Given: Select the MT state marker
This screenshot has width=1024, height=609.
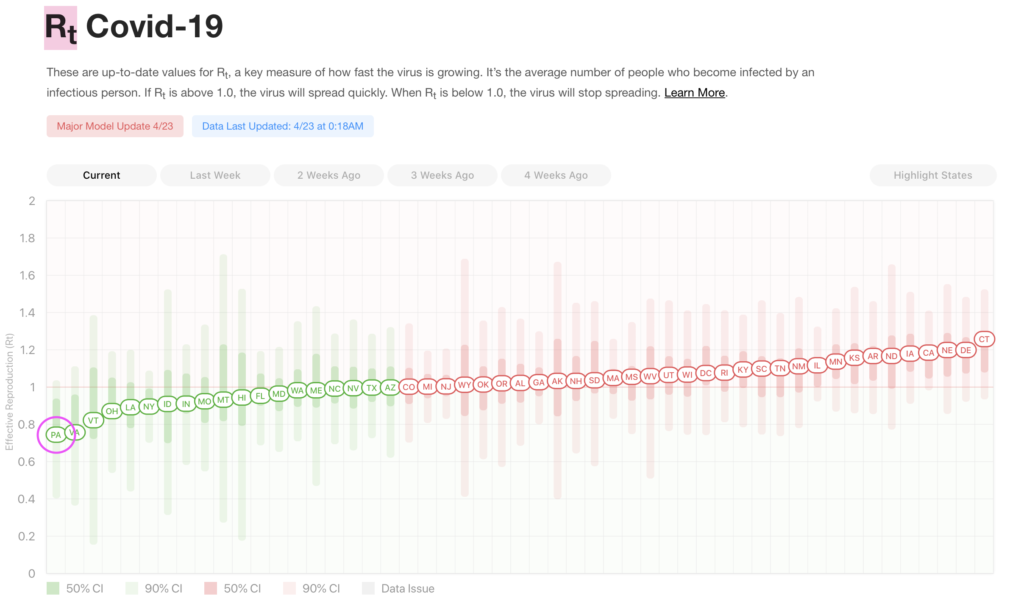Looking at the screenshot, I should [x=223, y=399].
